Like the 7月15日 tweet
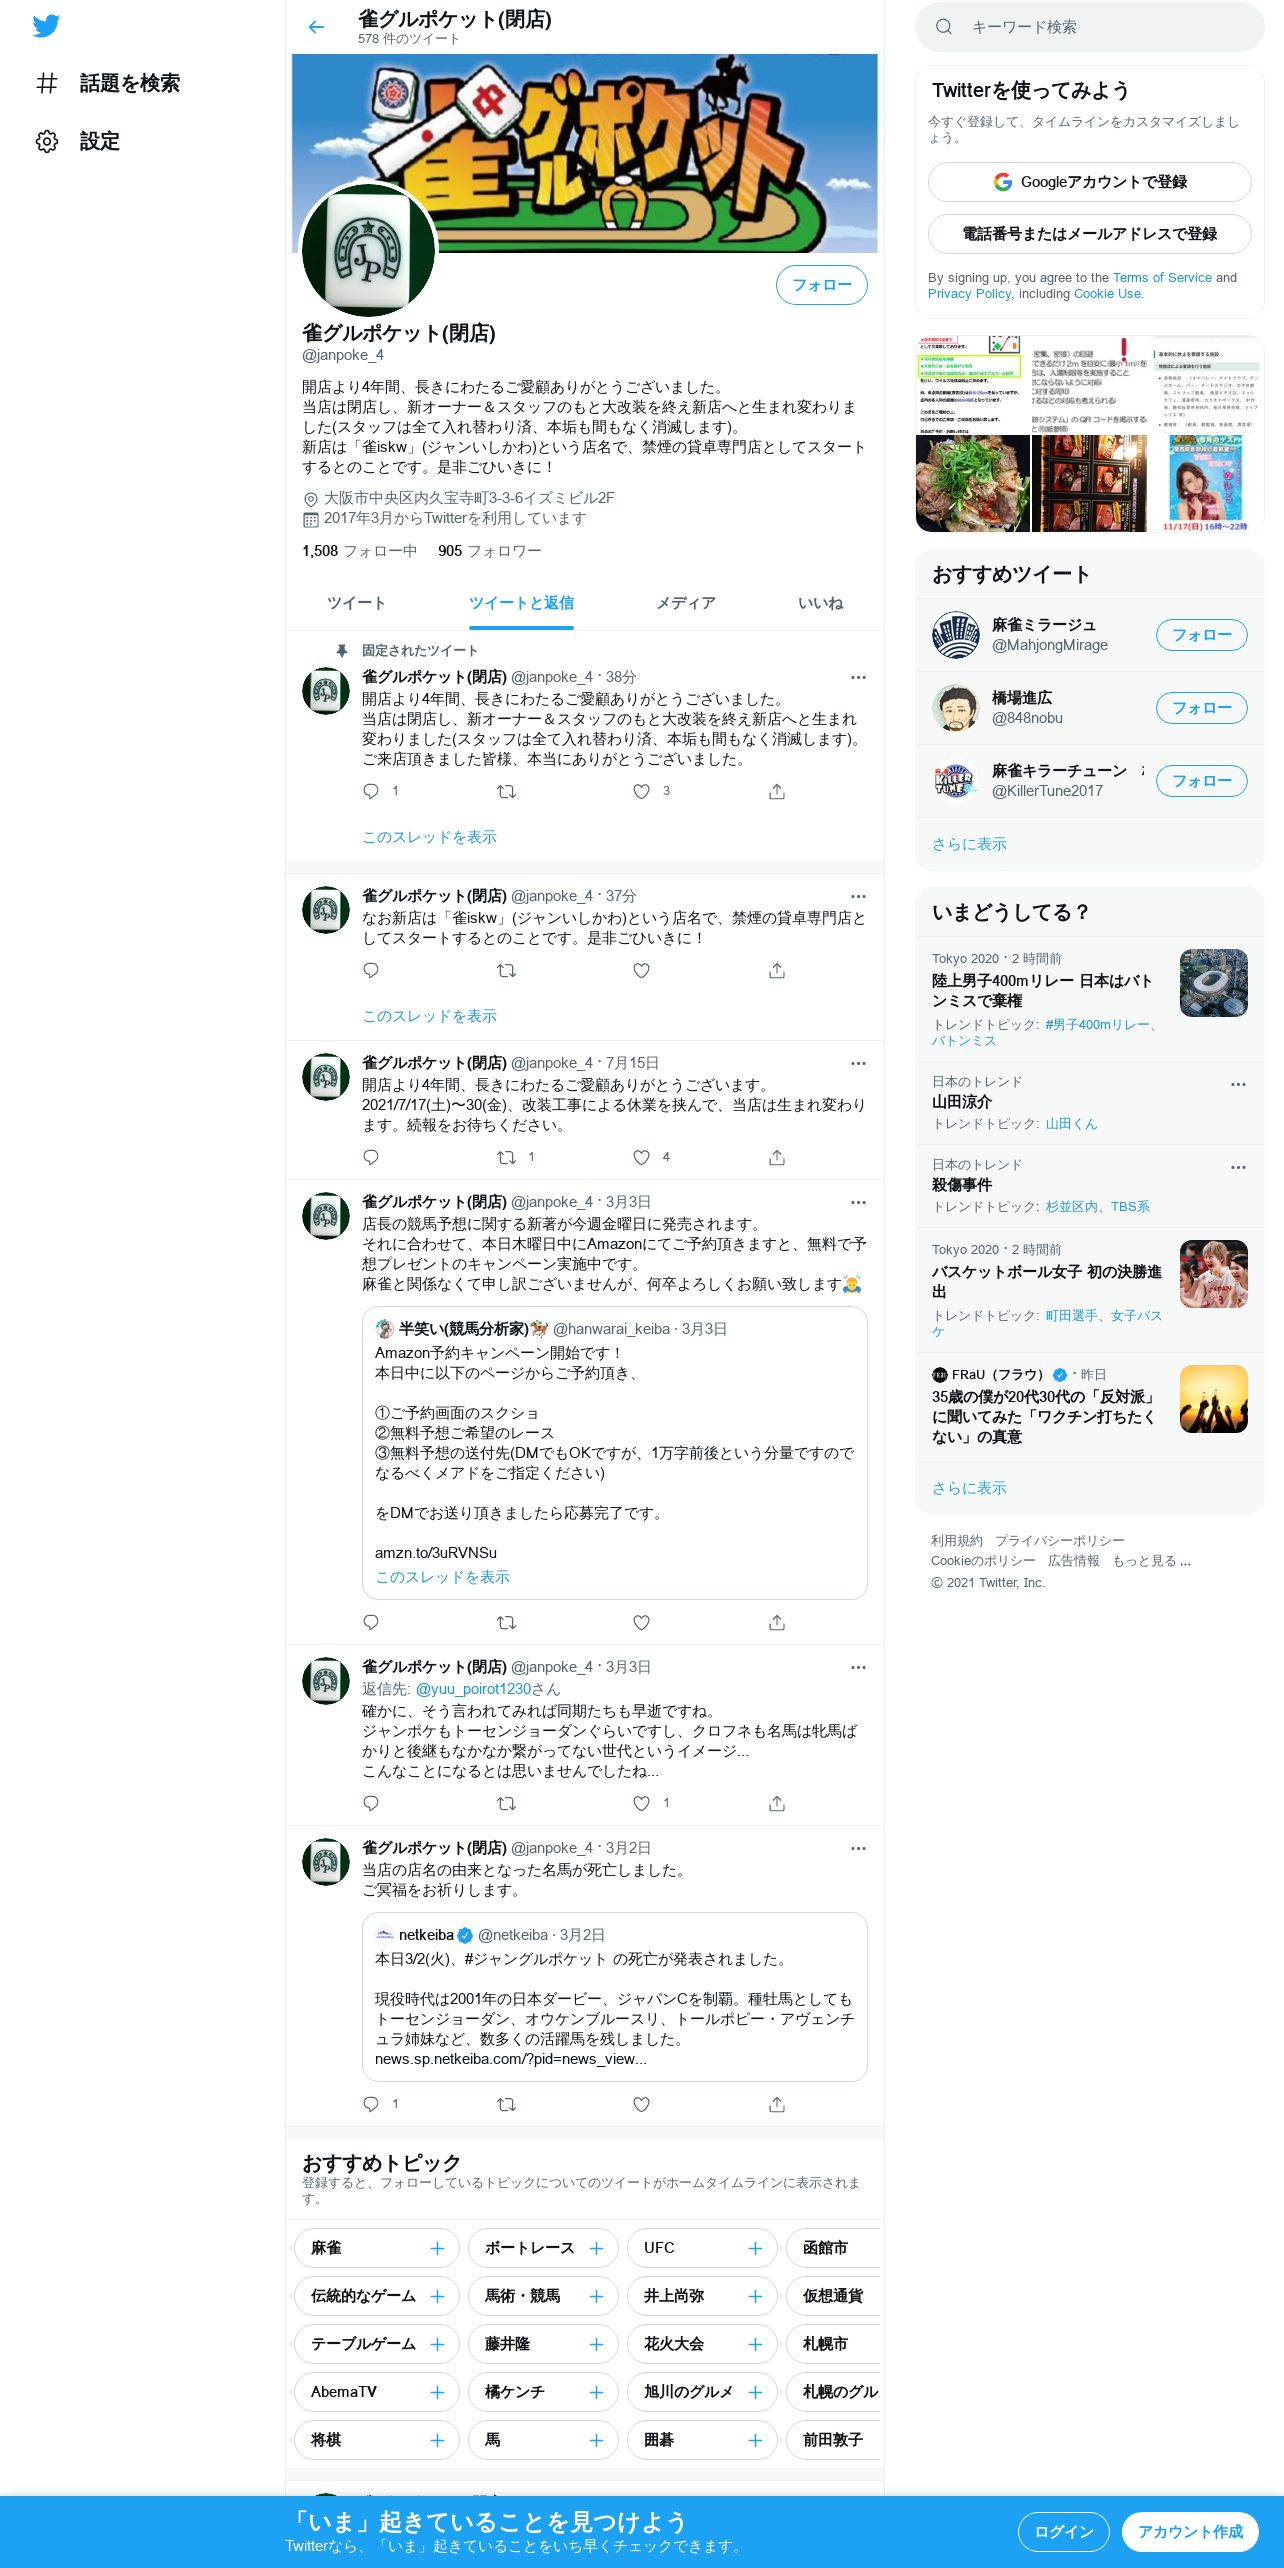This screenshot has width=1284, height=2568. (642, 1157)
